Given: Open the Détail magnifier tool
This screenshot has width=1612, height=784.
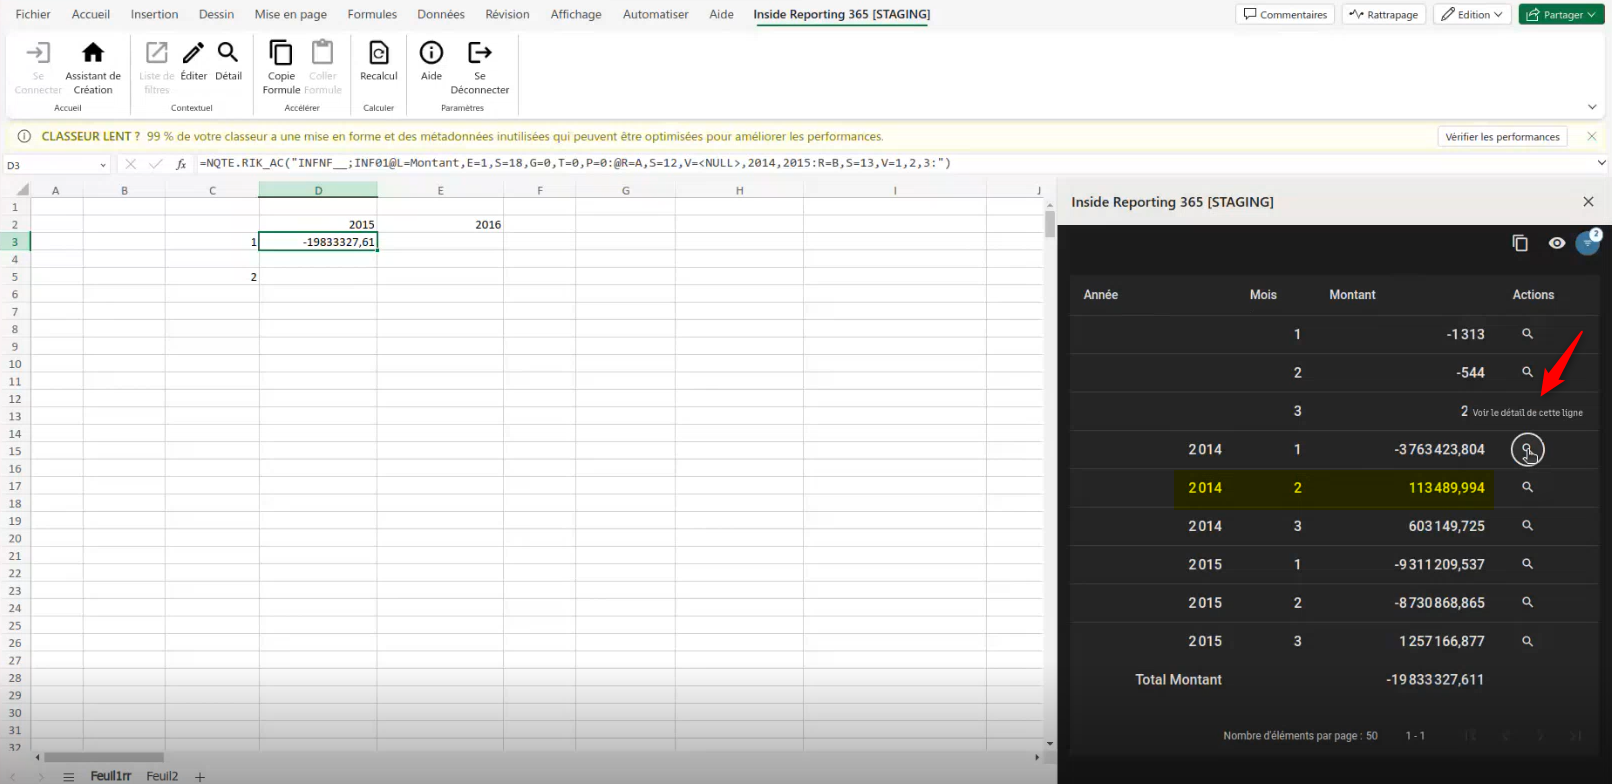Looking at the screenshot, I should coord(228,61).
